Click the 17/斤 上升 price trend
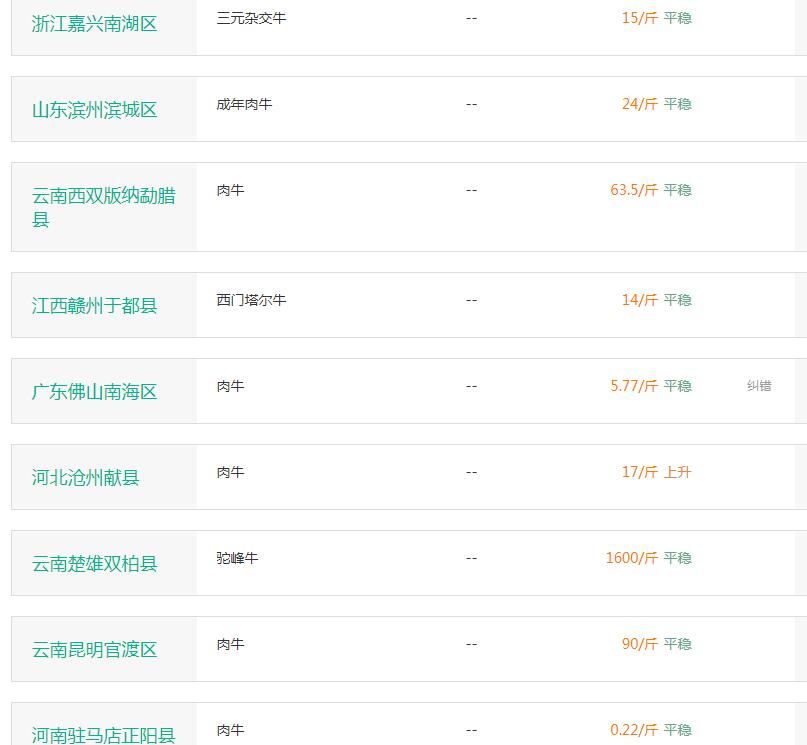 point(657,472)
